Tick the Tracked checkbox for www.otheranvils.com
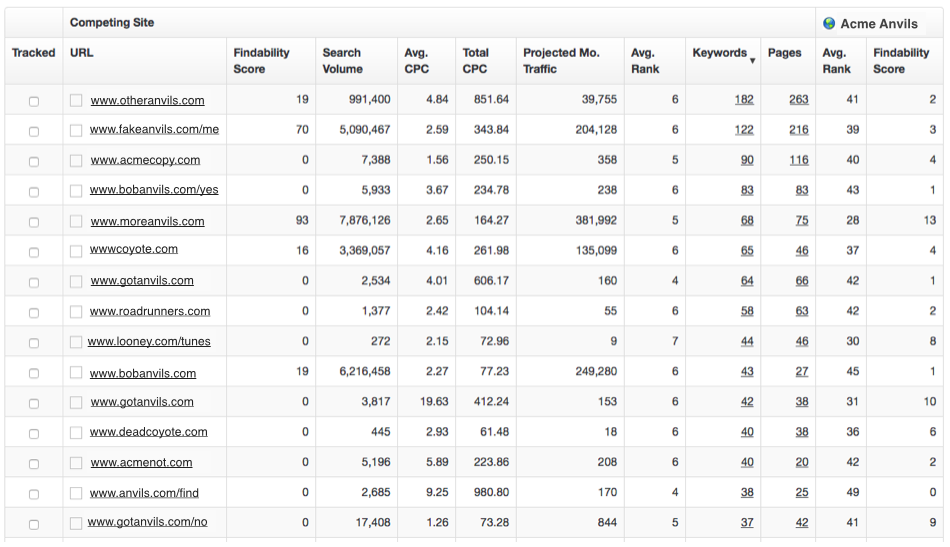Image resolution: width=950 pixels, height=547 pixels. [x=34, y=101]
